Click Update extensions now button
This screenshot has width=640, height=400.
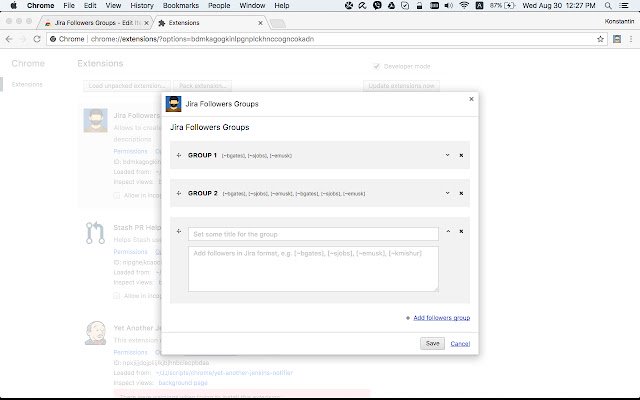click(x=401, y=86)
